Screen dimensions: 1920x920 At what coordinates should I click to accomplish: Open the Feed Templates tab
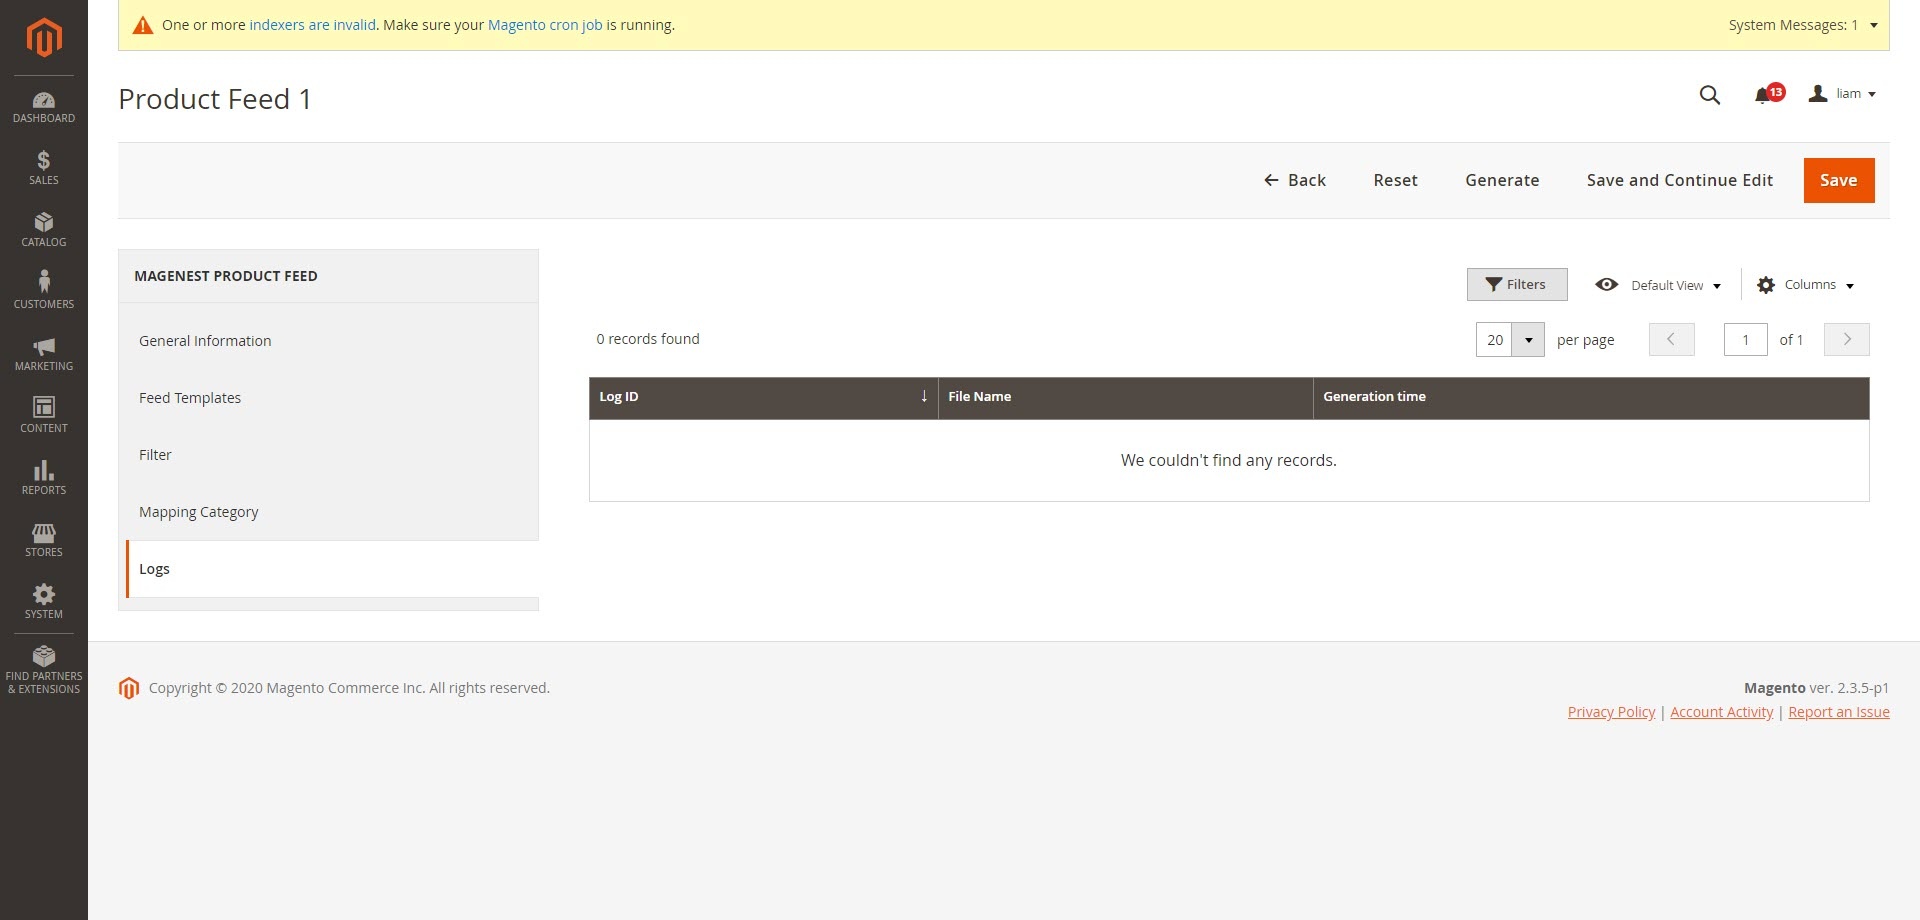coord(328,398)
